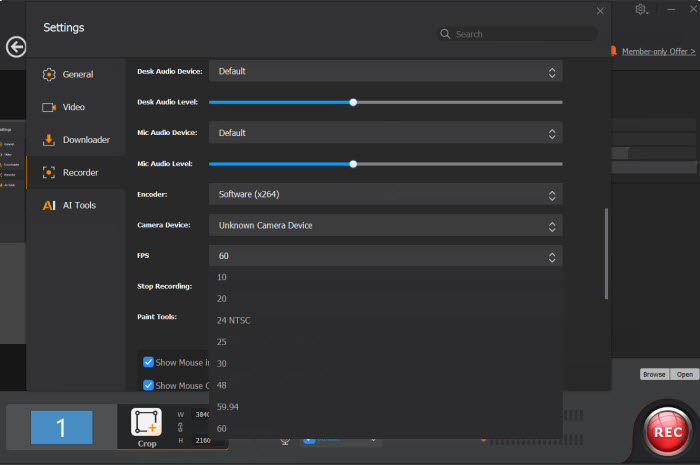Click the settings panel scrollbar
The width and height of the screenshot is (700, 465).
click(606, 253)
